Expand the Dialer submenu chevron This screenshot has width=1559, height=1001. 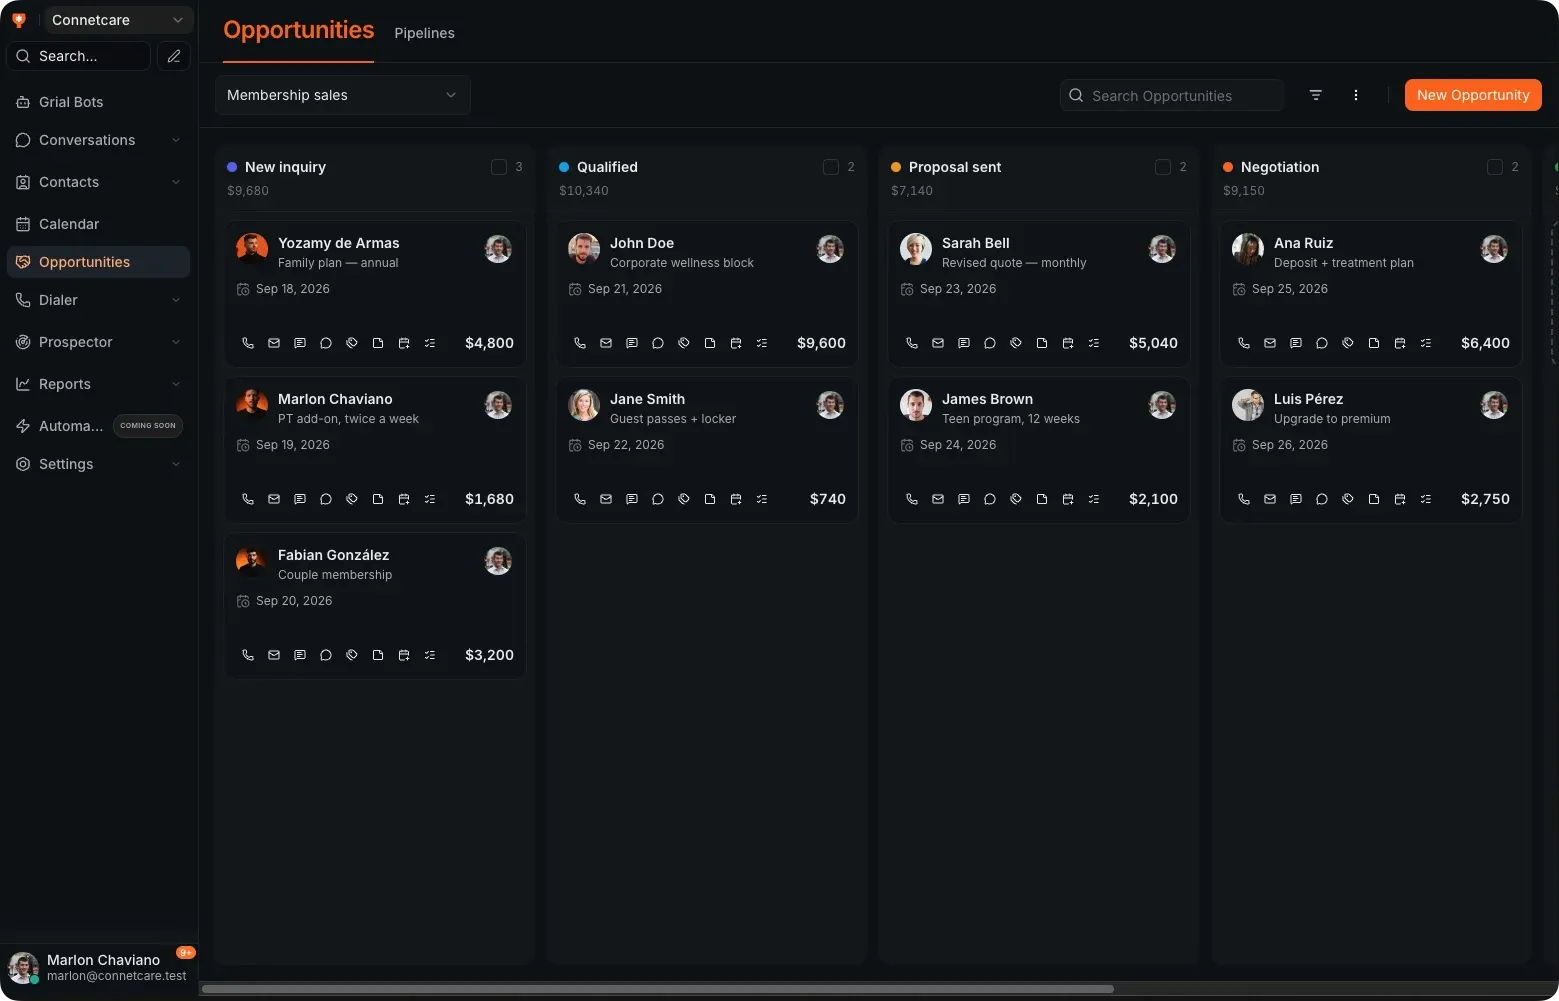(x=176, y=300)
